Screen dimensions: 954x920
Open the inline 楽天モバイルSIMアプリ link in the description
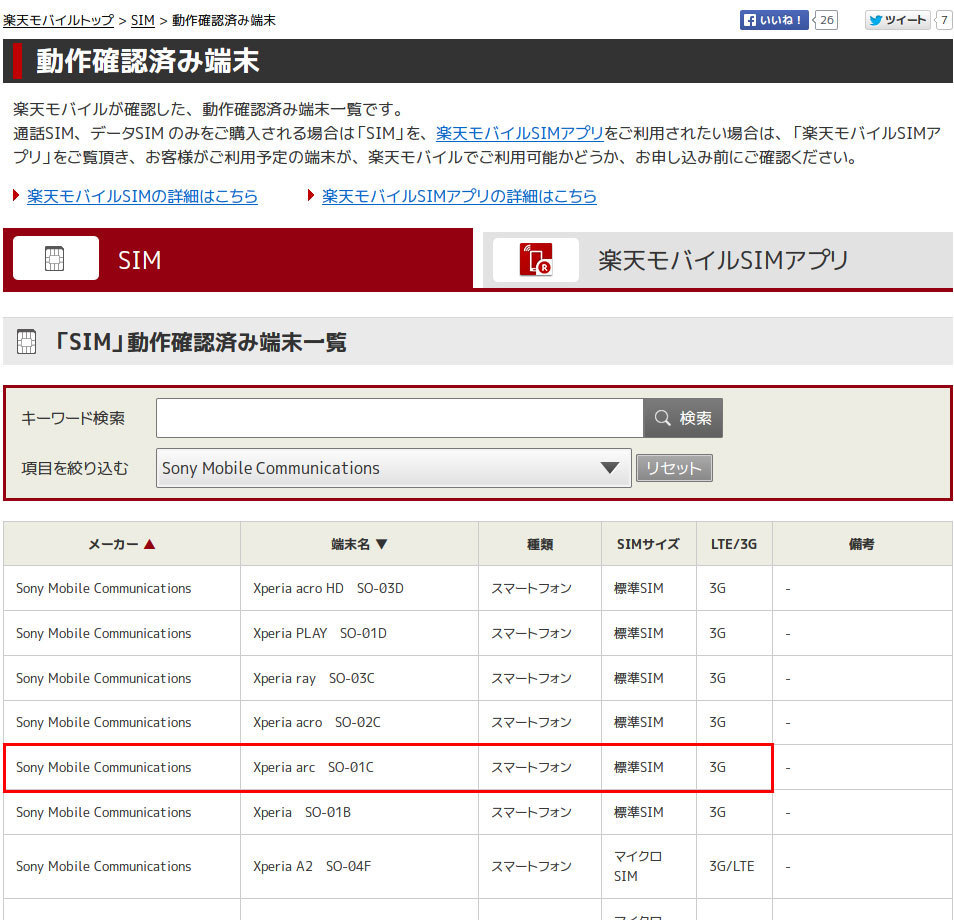[x=520, y=133]
